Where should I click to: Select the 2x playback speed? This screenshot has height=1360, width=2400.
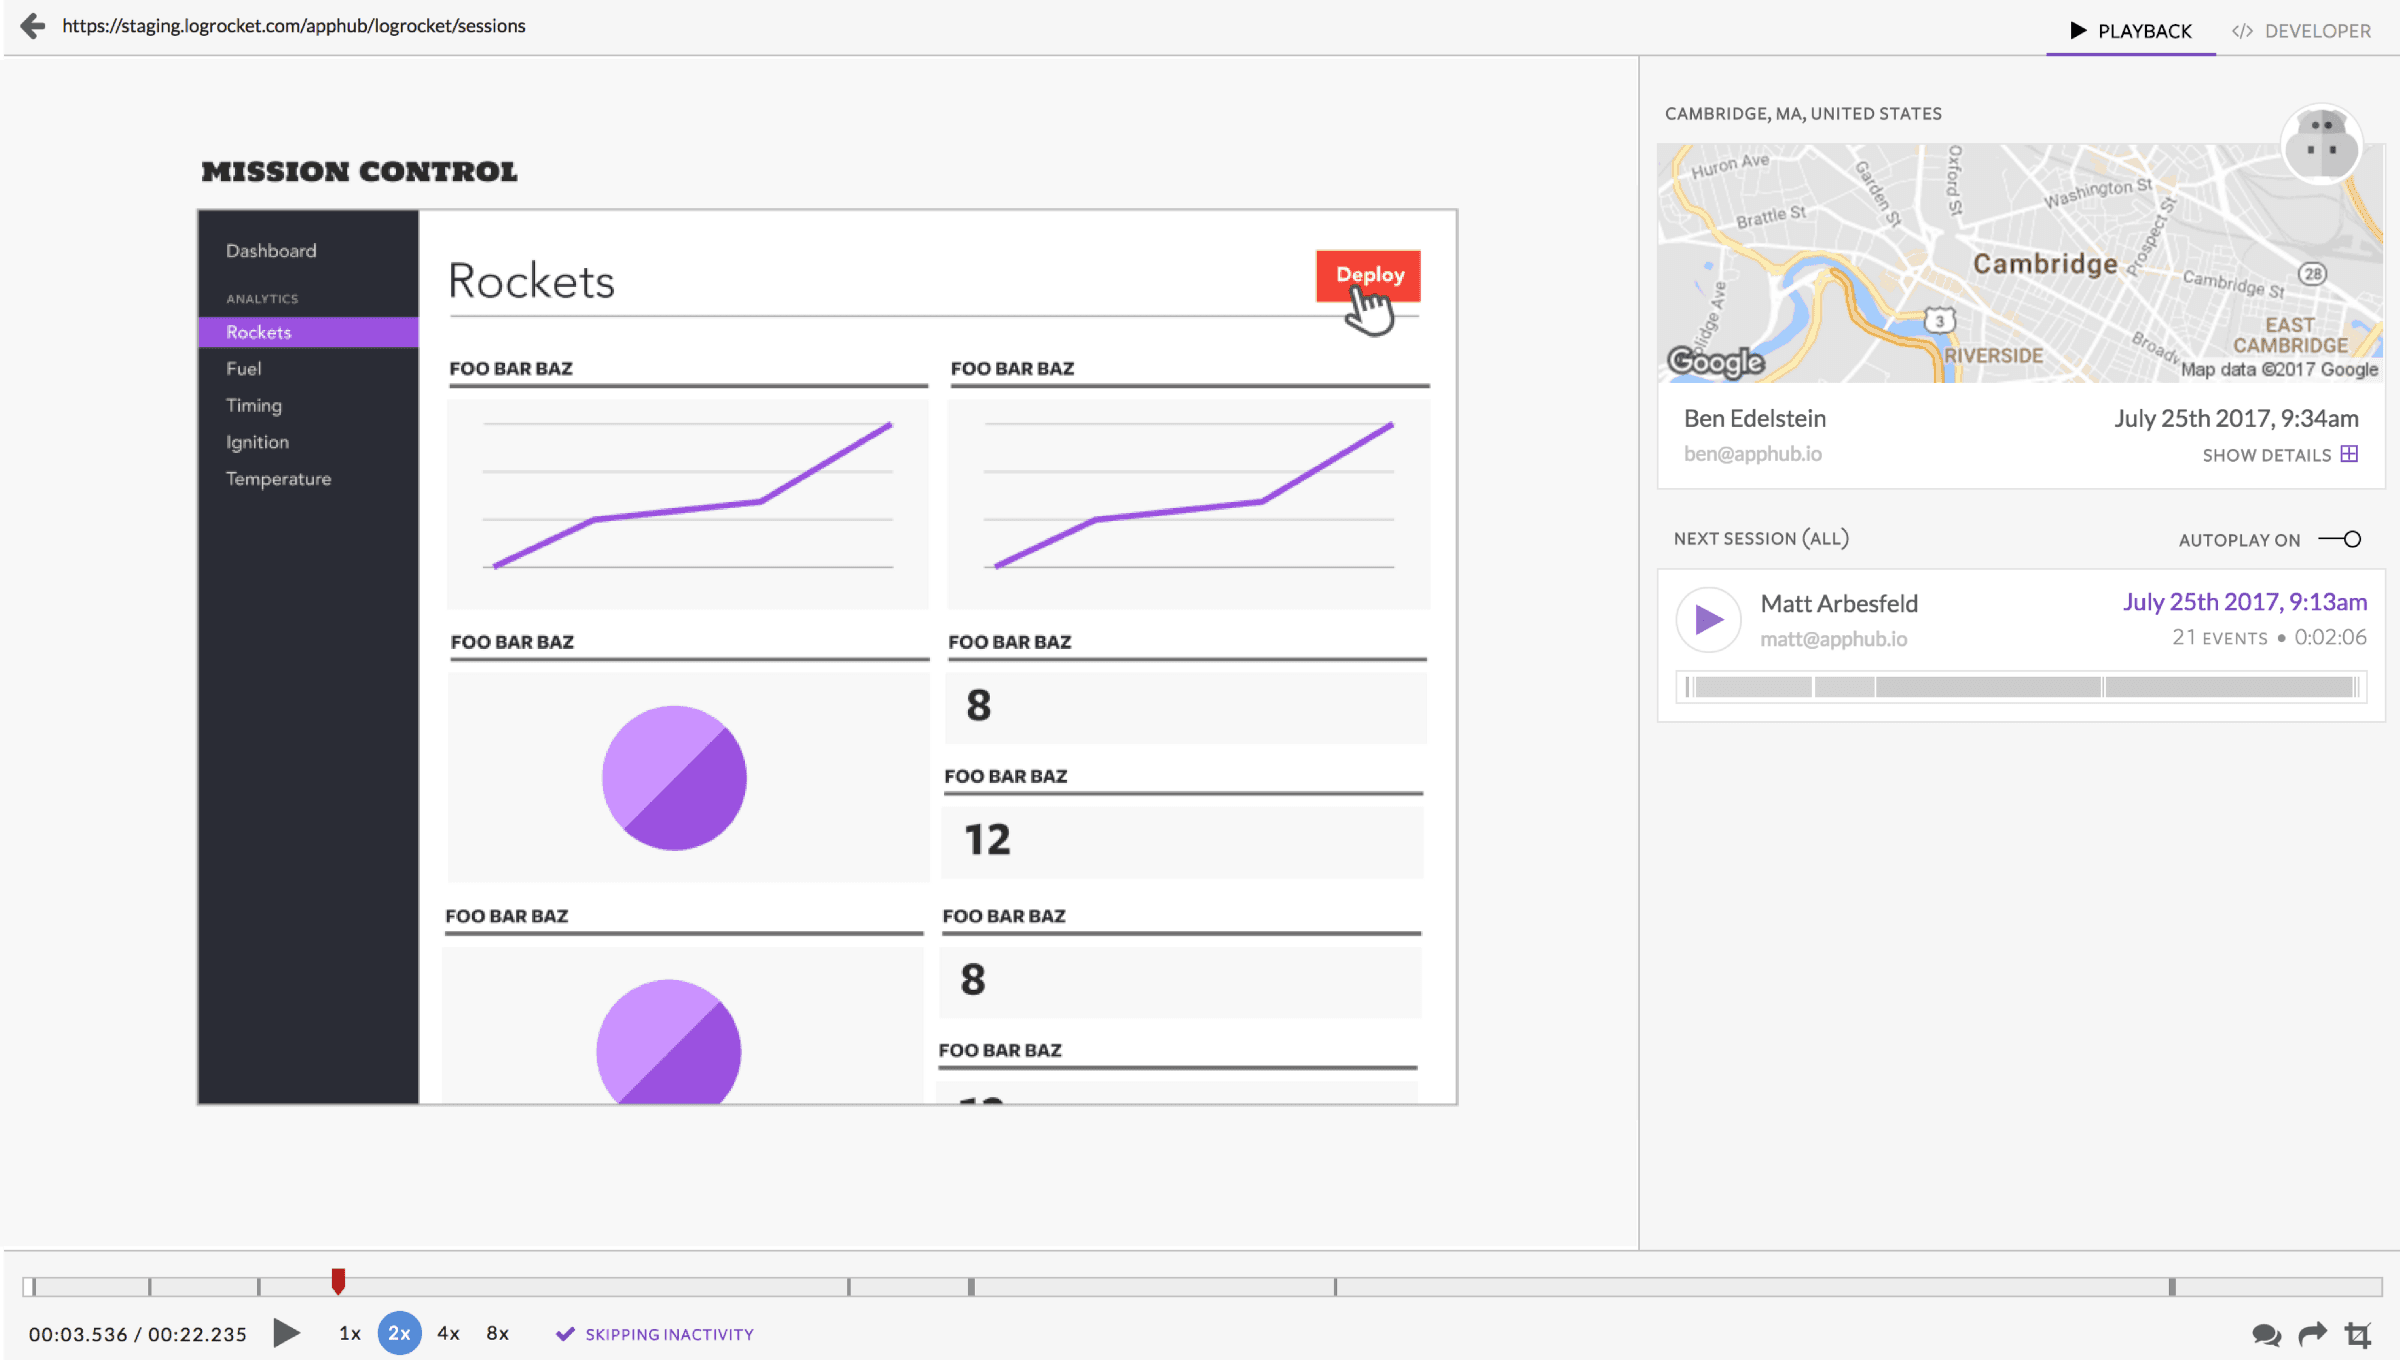tap(399, 1333)
